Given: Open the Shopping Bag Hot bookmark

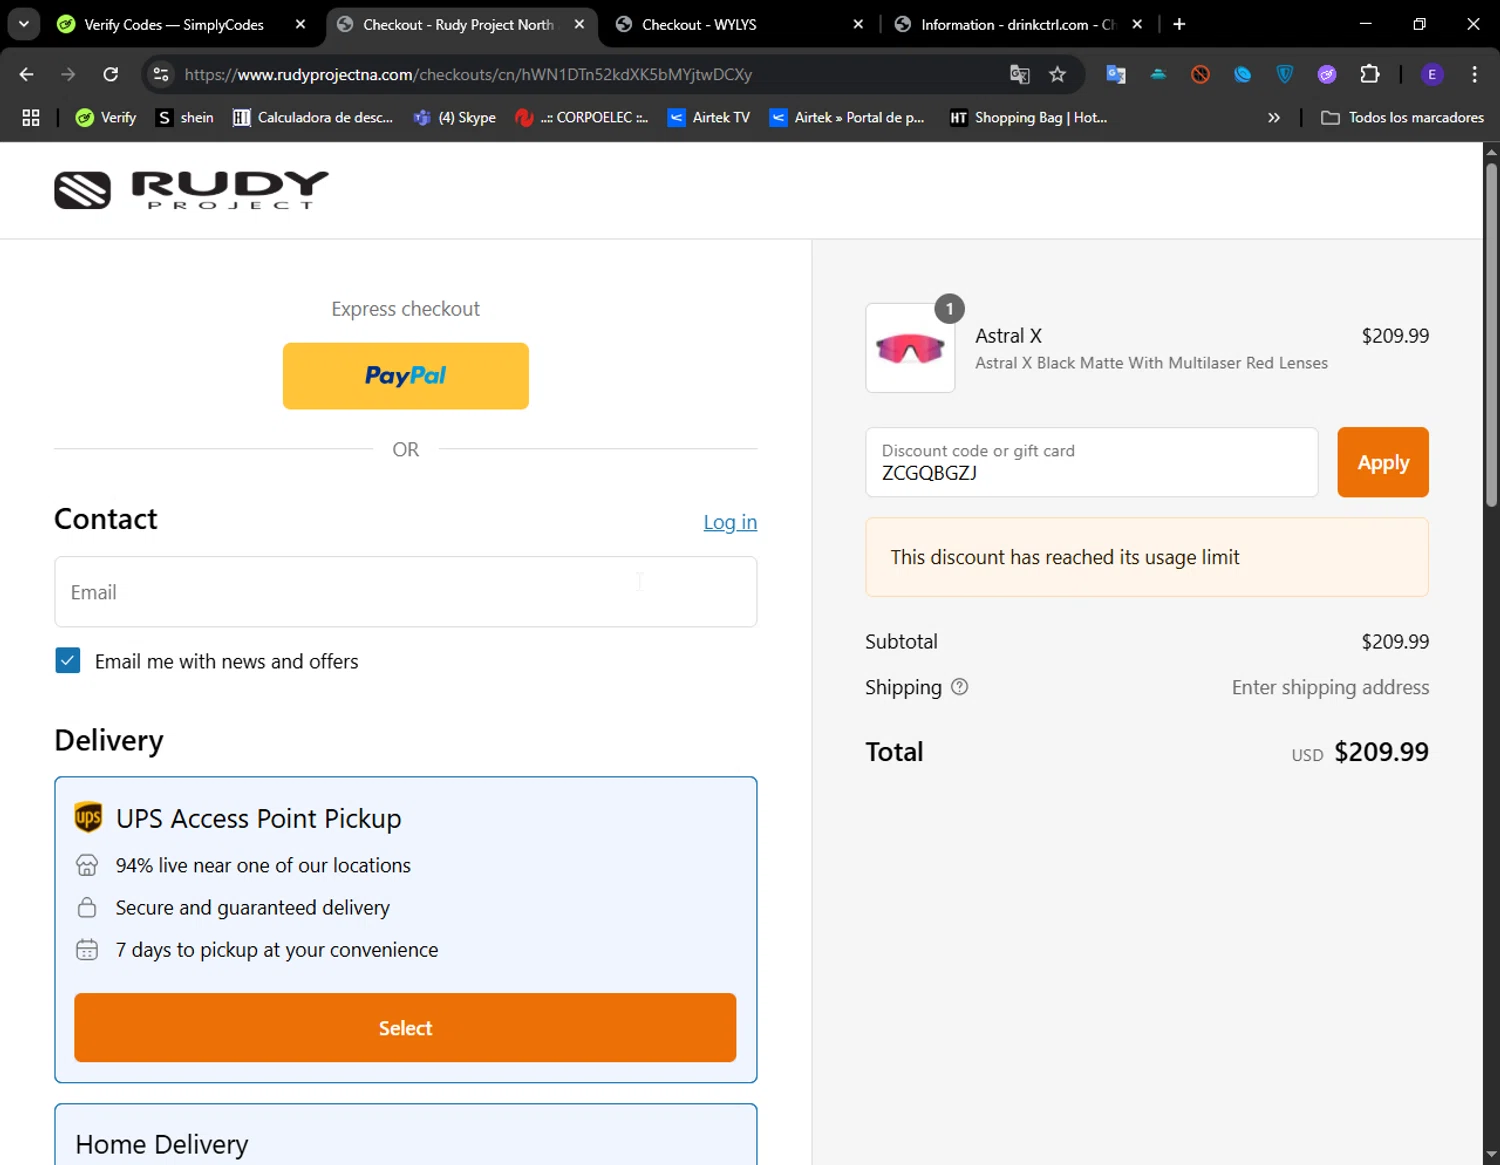Looking at the screenshot, I should (x=1029, y=117).
